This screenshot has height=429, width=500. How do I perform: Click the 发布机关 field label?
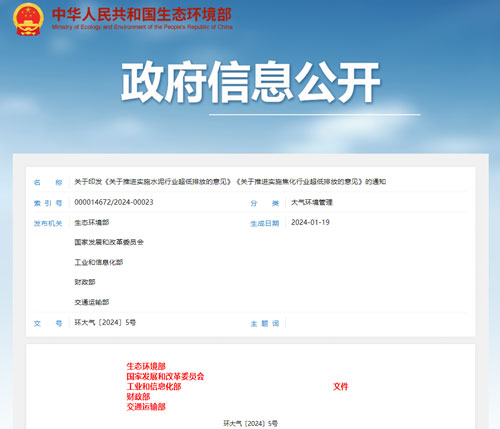pos(48,223)
